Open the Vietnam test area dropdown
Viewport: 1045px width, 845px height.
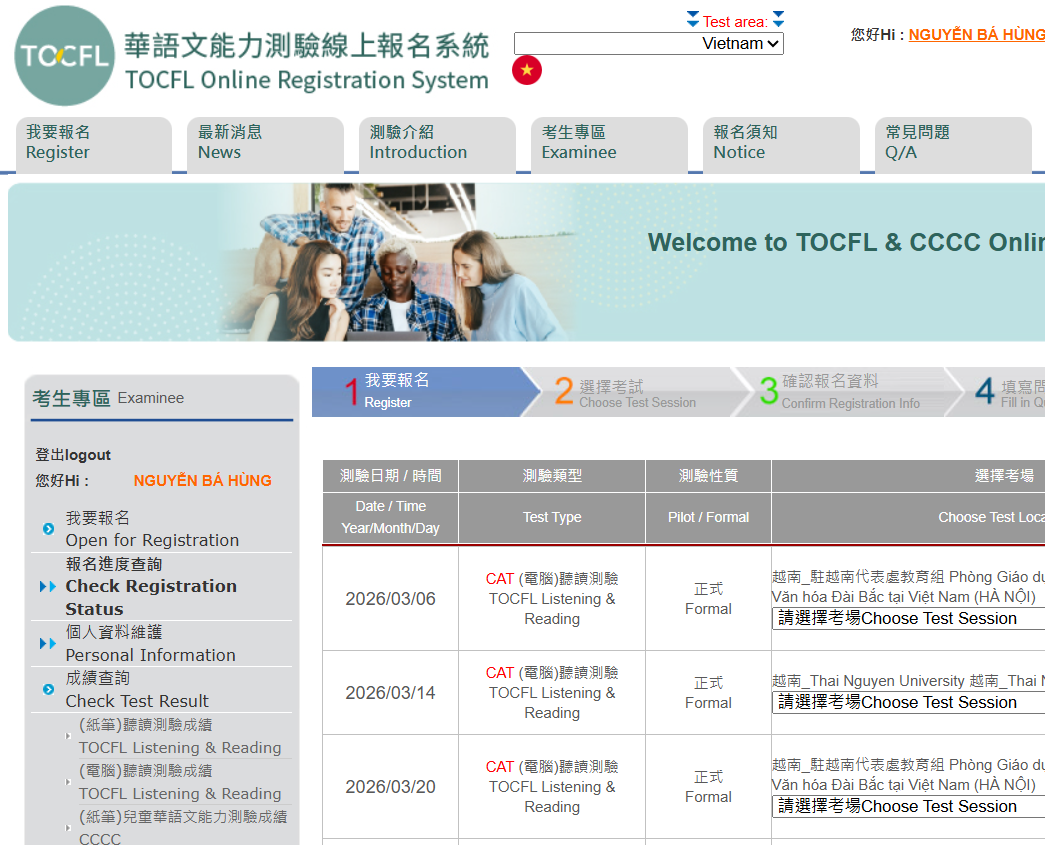[648, 44]
